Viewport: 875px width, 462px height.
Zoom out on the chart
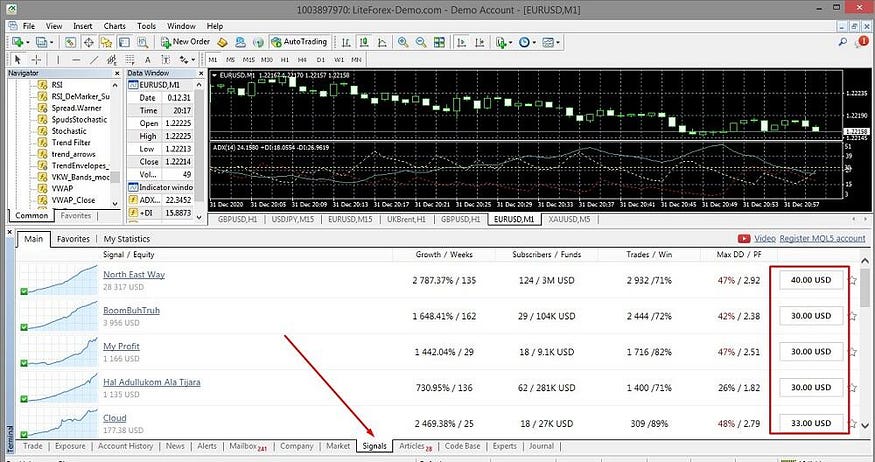coord(421,42)
